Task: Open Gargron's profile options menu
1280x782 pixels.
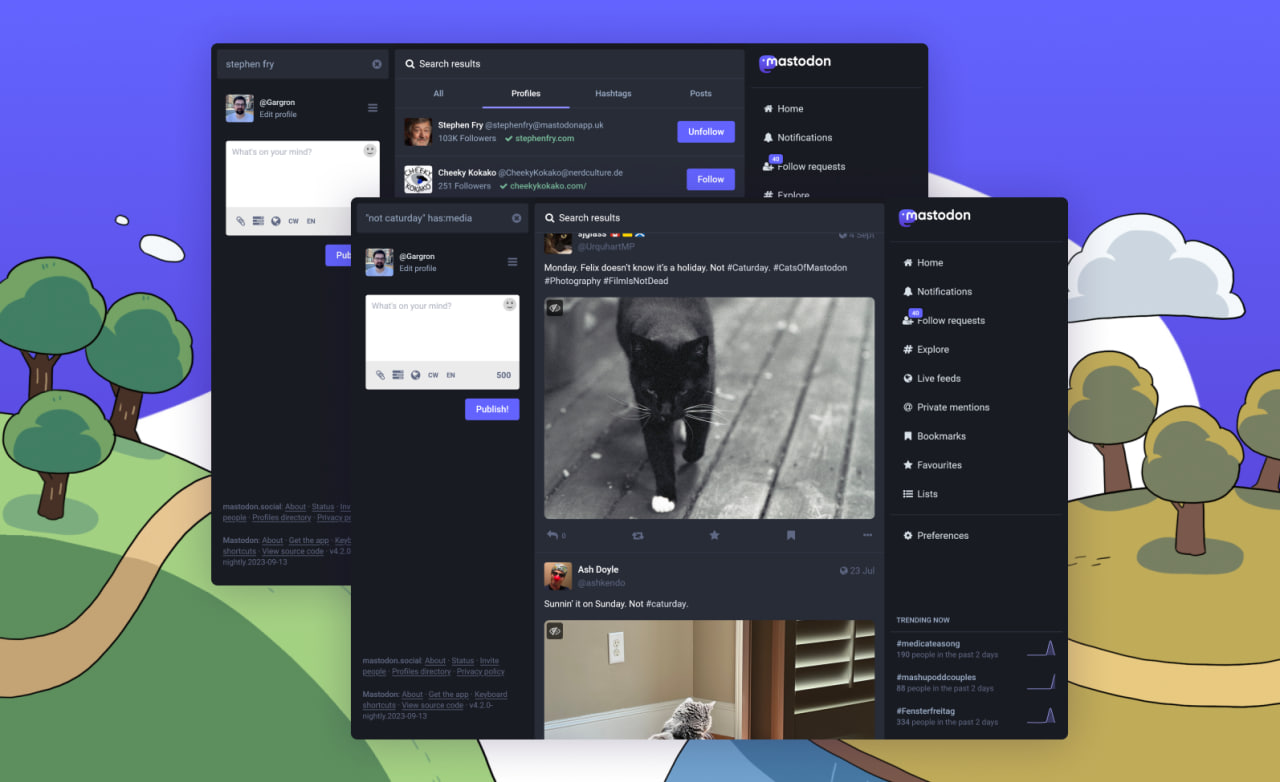Action: pyautogui.click(x=513, y=262)
